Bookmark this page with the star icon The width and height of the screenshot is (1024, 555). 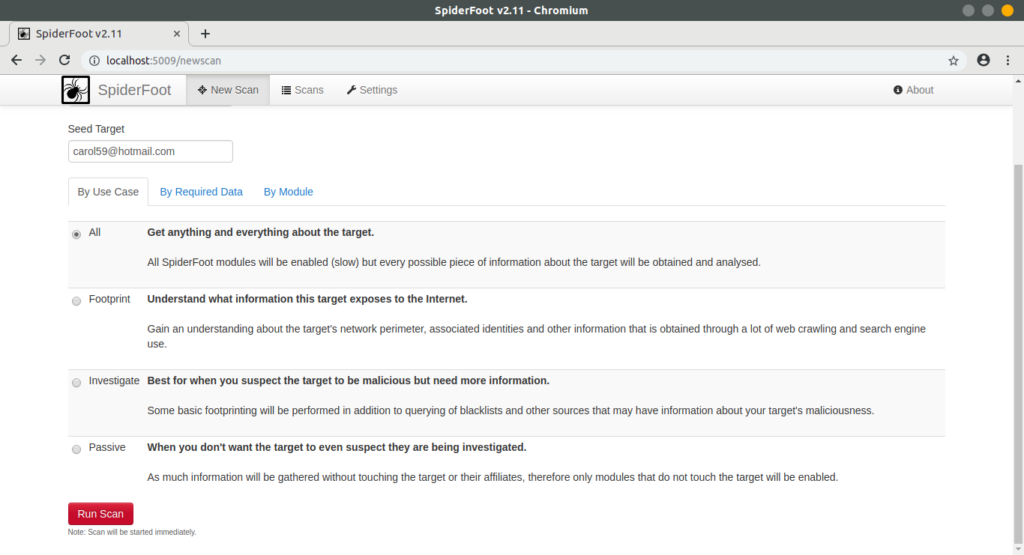(x=953, y=60)
